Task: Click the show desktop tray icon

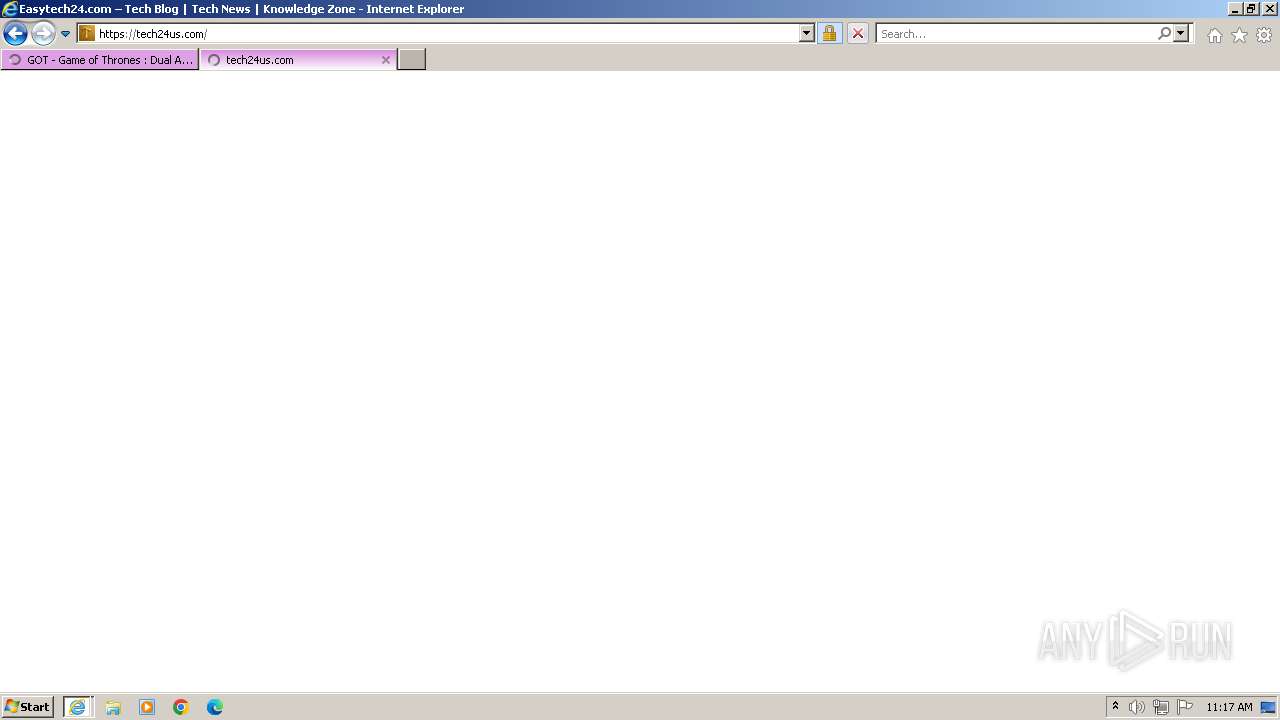Action: pos(1268,707)
